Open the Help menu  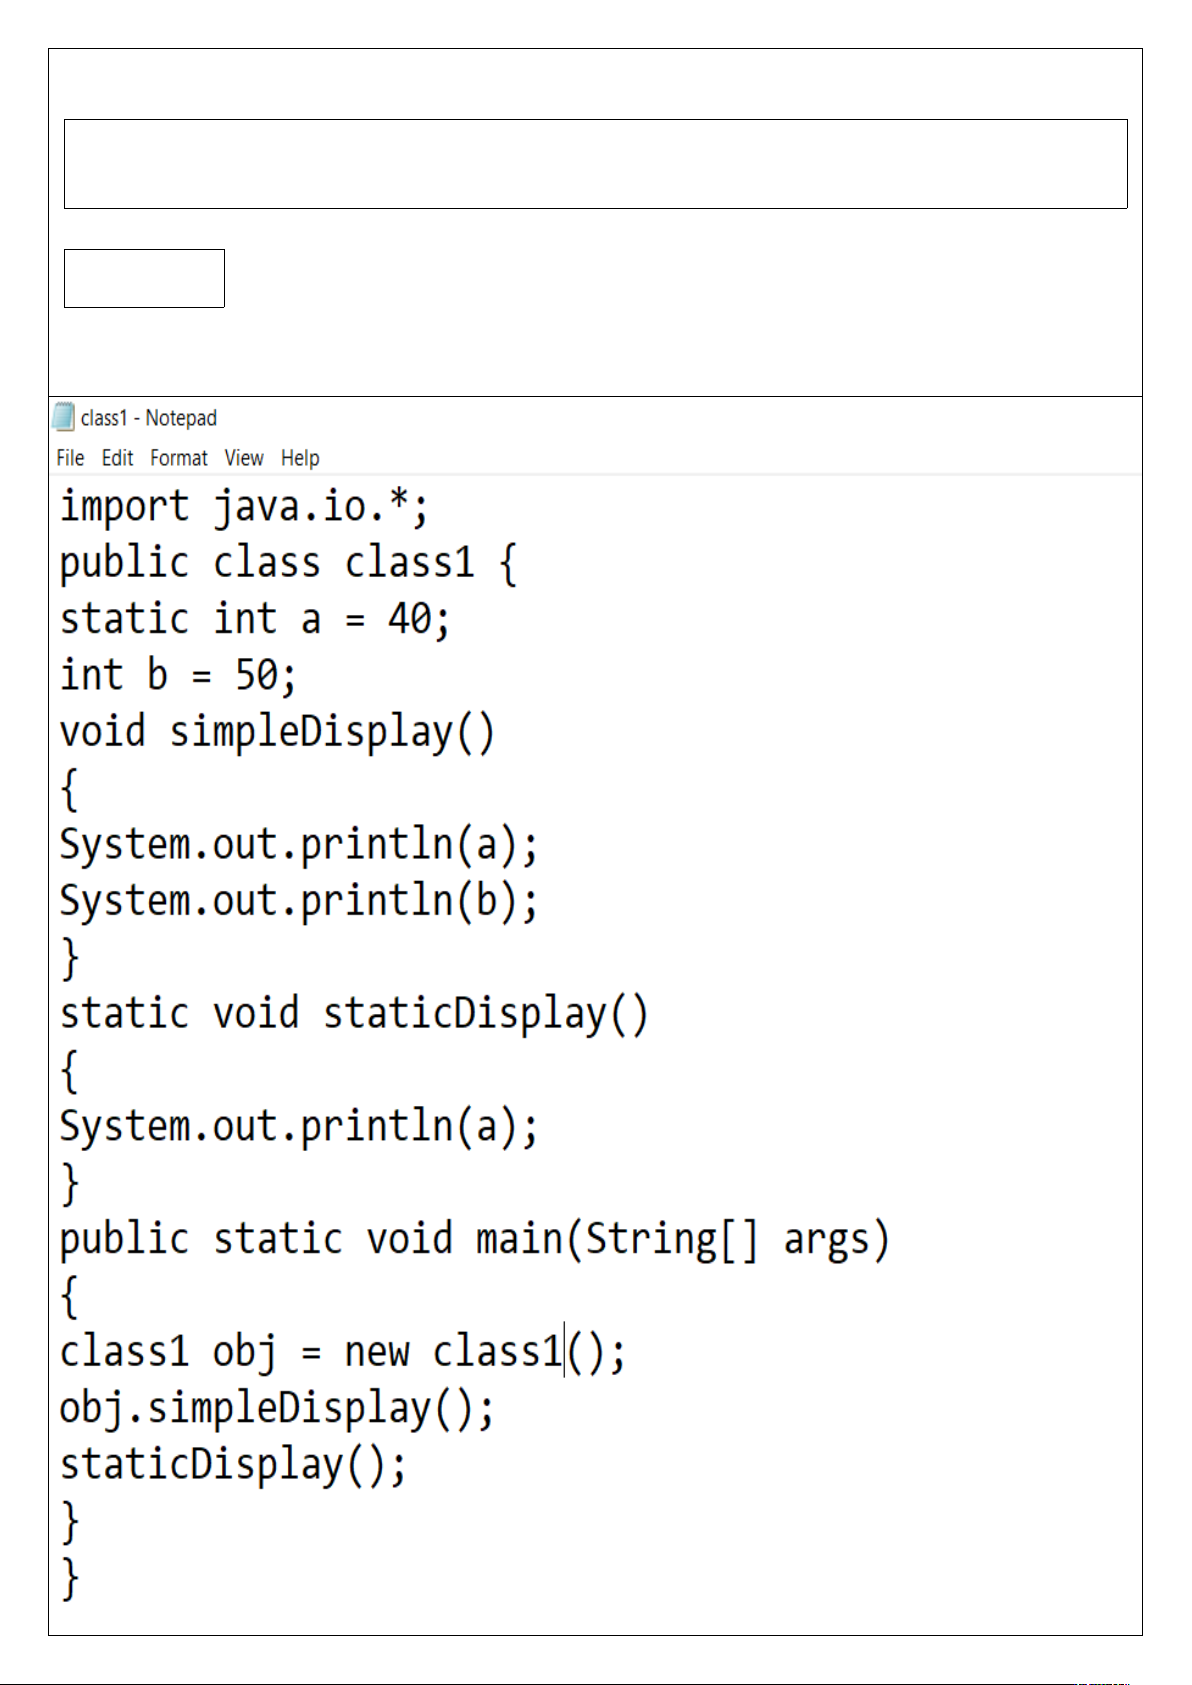pos(300,458)
